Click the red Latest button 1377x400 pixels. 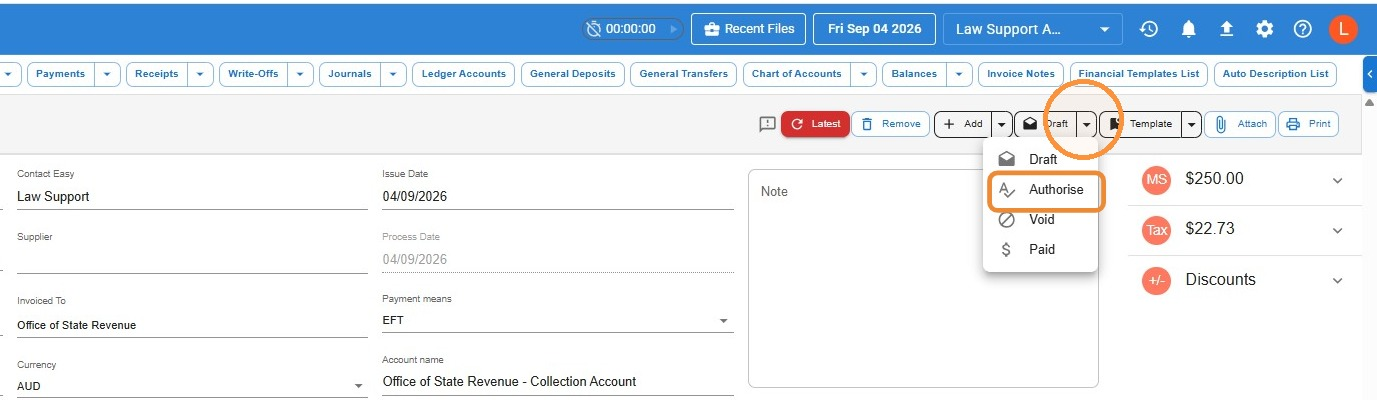coord(815,124)
